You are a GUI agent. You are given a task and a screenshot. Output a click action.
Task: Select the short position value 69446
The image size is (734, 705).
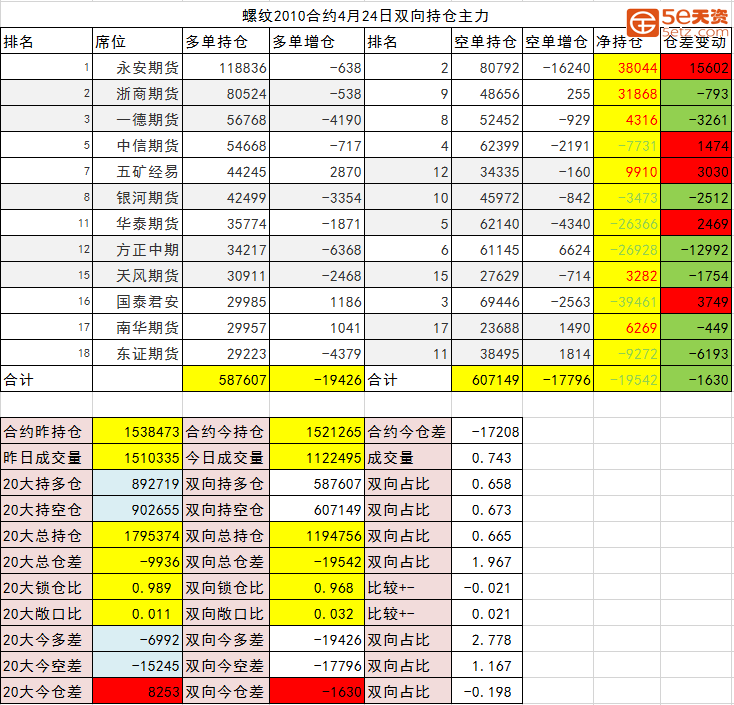[x=487, y=302]
